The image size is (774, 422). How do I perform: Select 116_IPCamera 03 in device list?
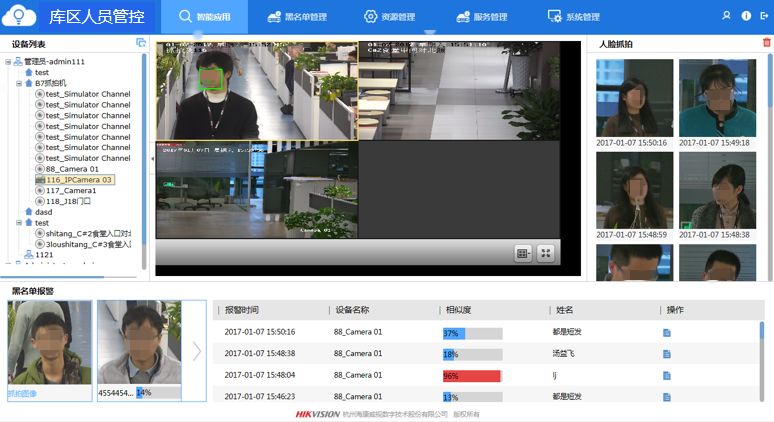coord(79,180)
